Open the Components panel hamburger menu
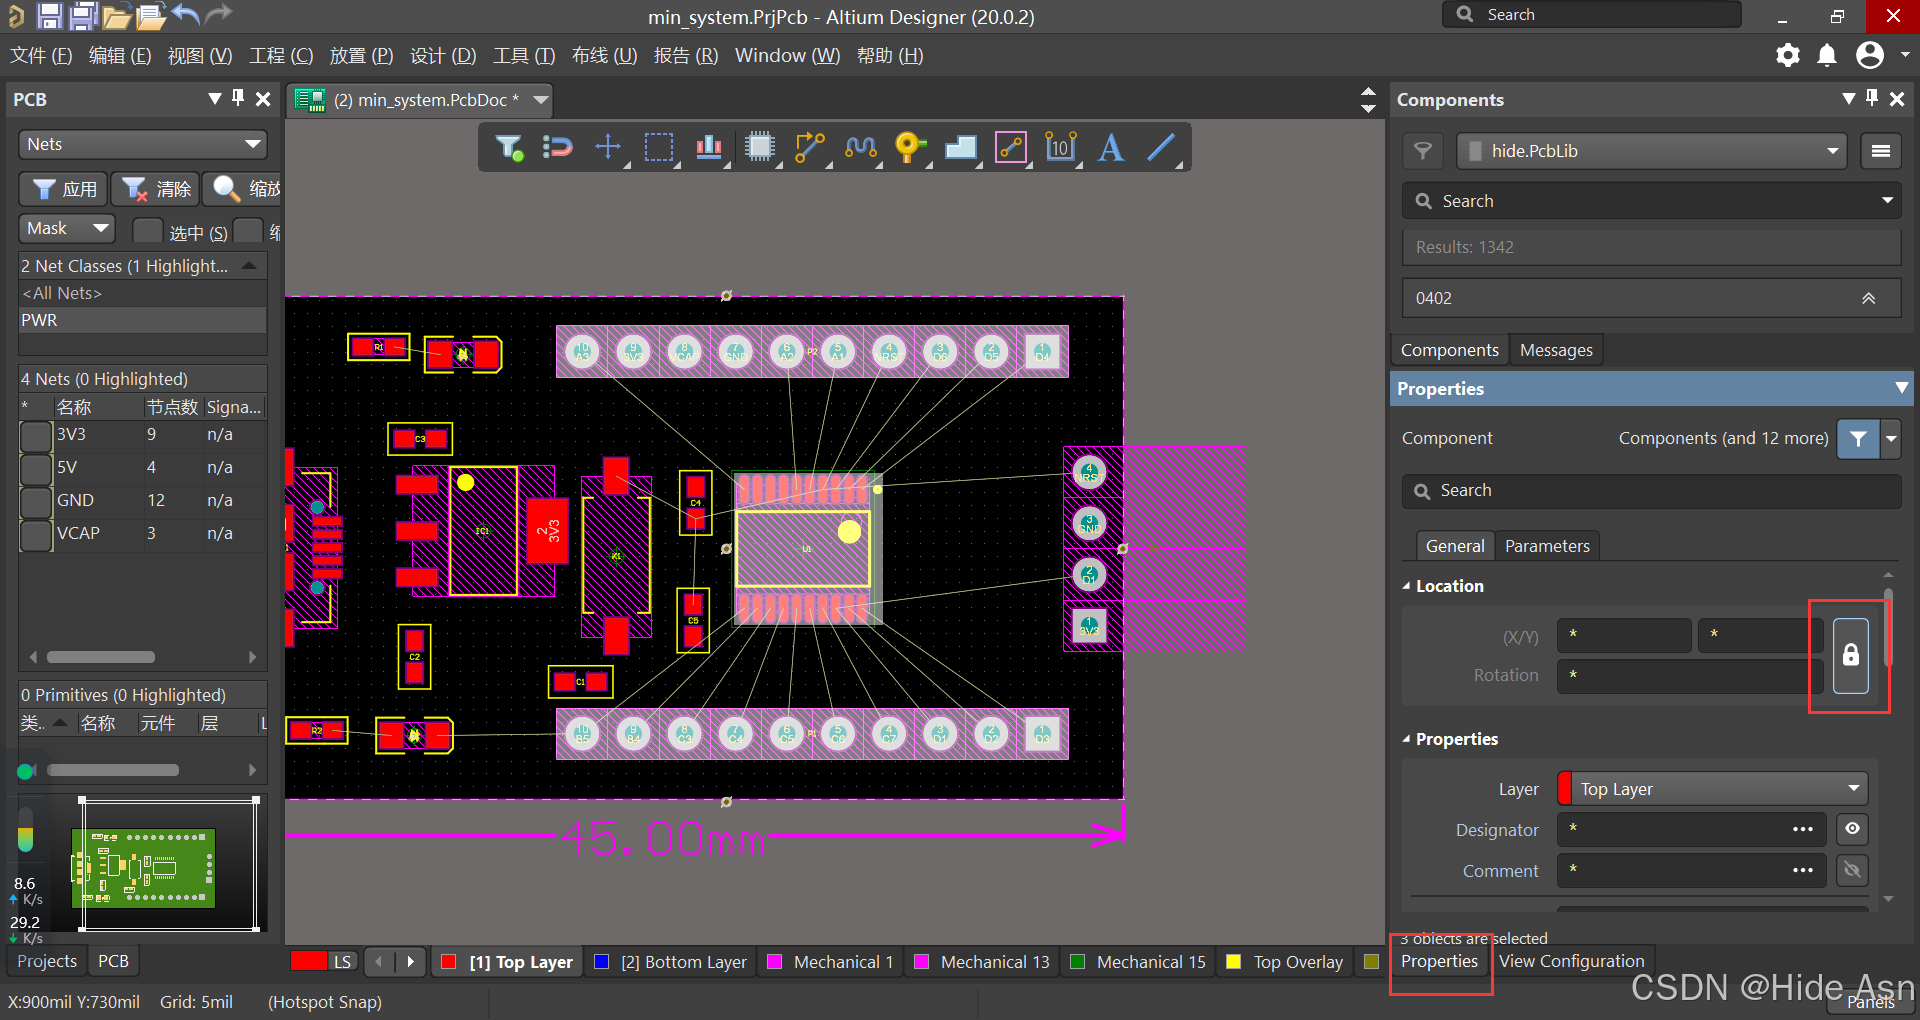This screenshot has width=1920, height=1020. click(1881, 151)
